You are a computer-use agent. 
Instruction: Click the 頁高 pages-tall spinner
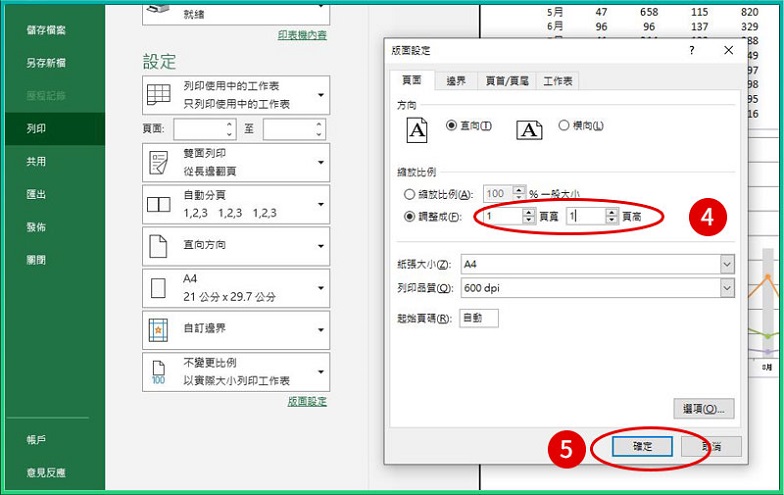pyautogui.click(x=612, y=216)
